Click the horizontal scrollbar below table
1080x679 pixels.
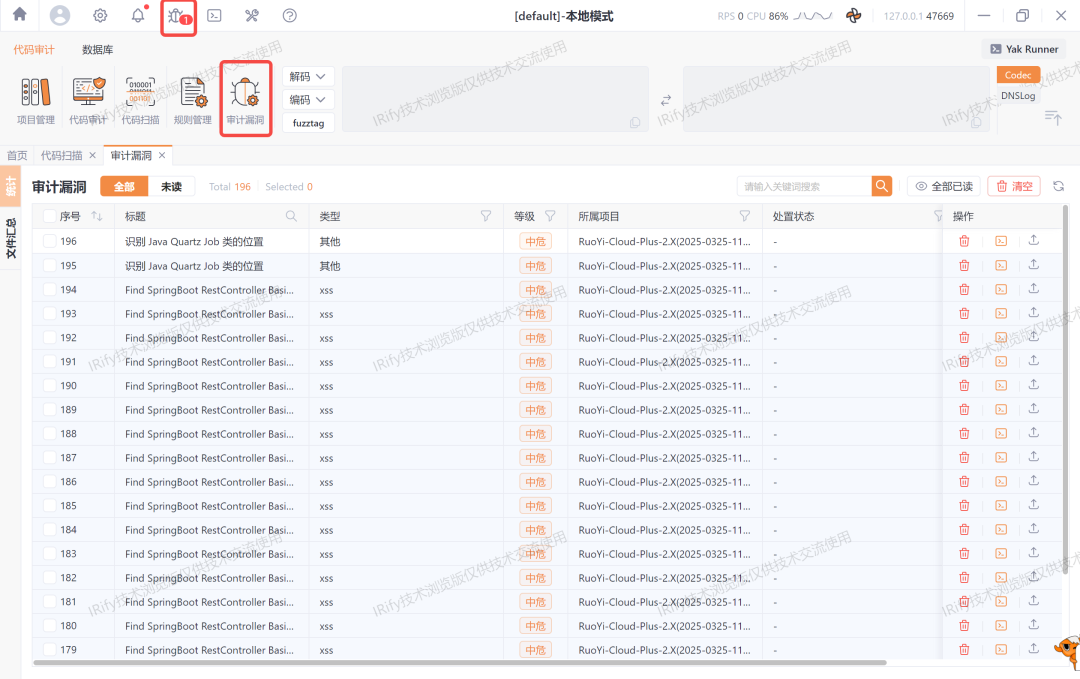point(459,662)
